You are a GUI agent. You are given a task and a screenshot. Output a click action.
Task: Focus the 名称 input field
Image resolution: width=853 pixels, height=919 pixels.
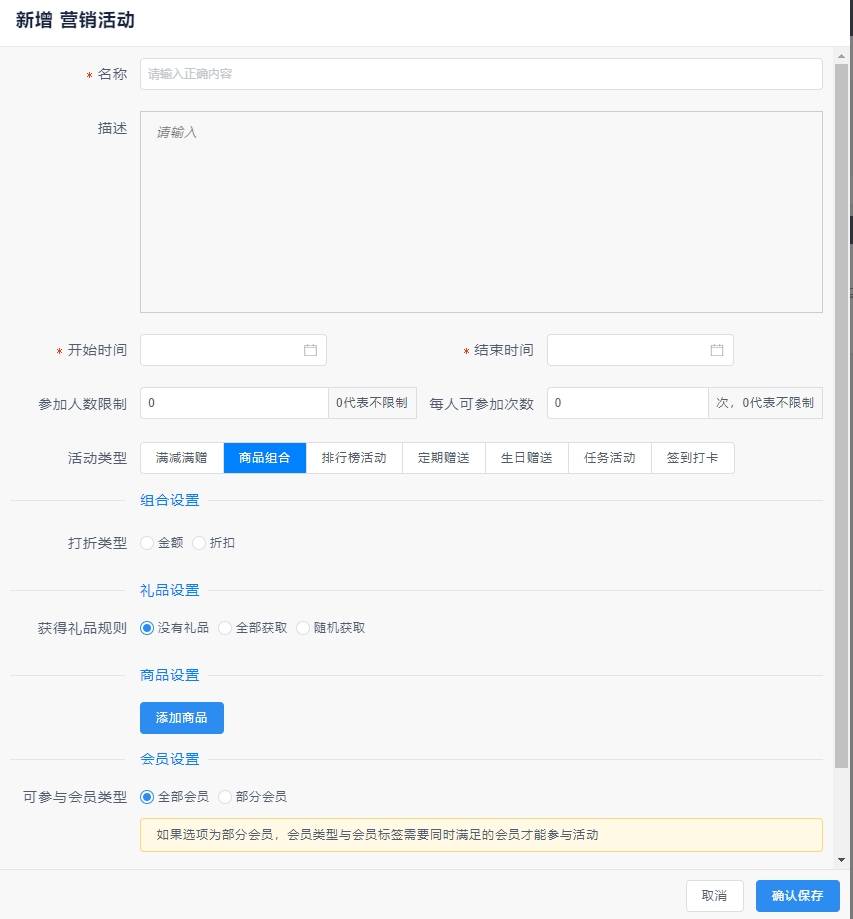point(481,74)
